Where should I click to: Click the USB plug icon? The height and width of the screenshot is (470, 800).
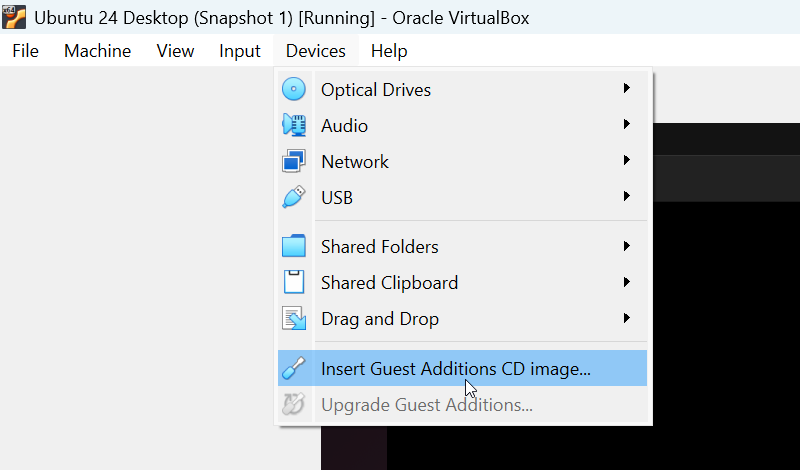tap(294, 197)
